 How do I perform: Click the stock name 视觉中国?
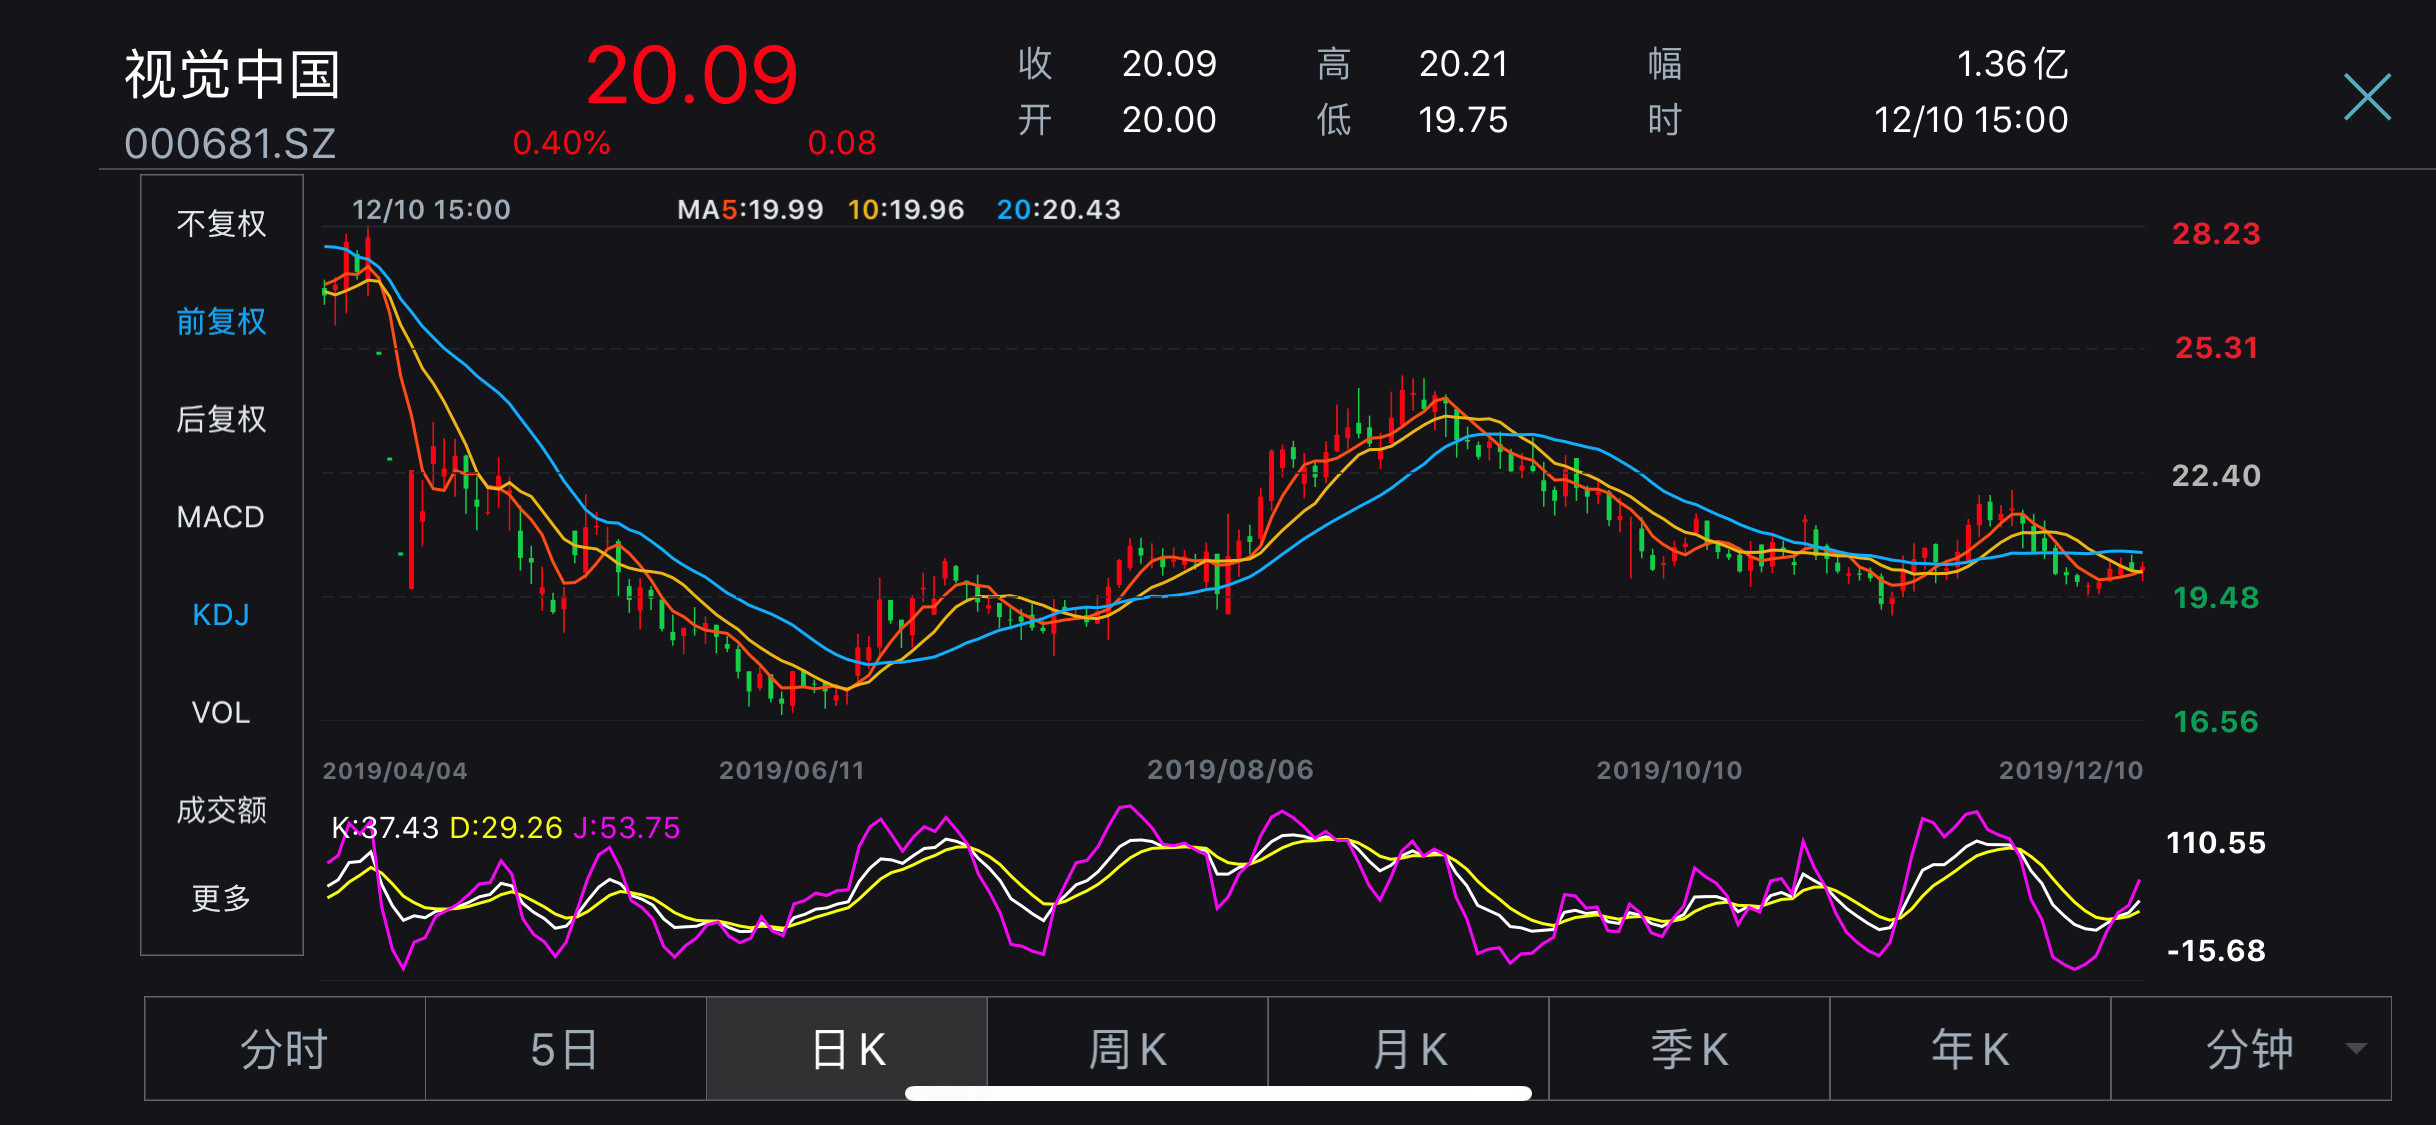click(x=232, y=75)
